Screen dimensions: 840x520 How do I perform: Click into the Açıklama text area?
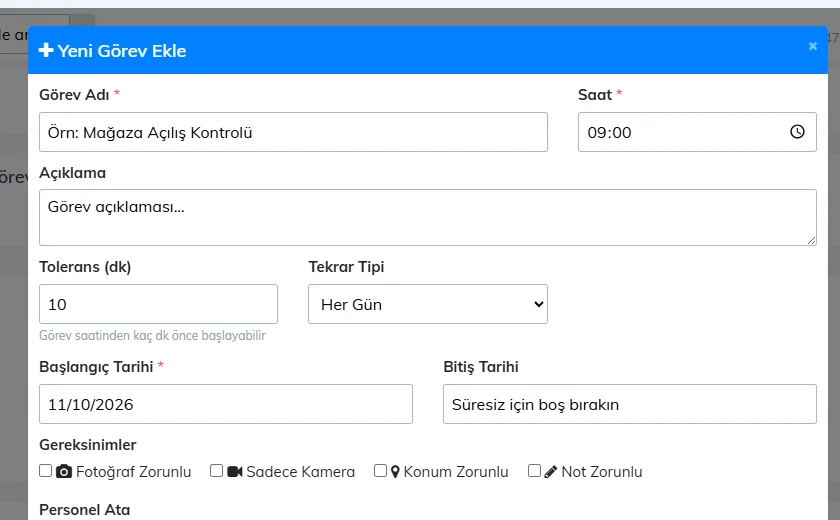coord(428,217)
